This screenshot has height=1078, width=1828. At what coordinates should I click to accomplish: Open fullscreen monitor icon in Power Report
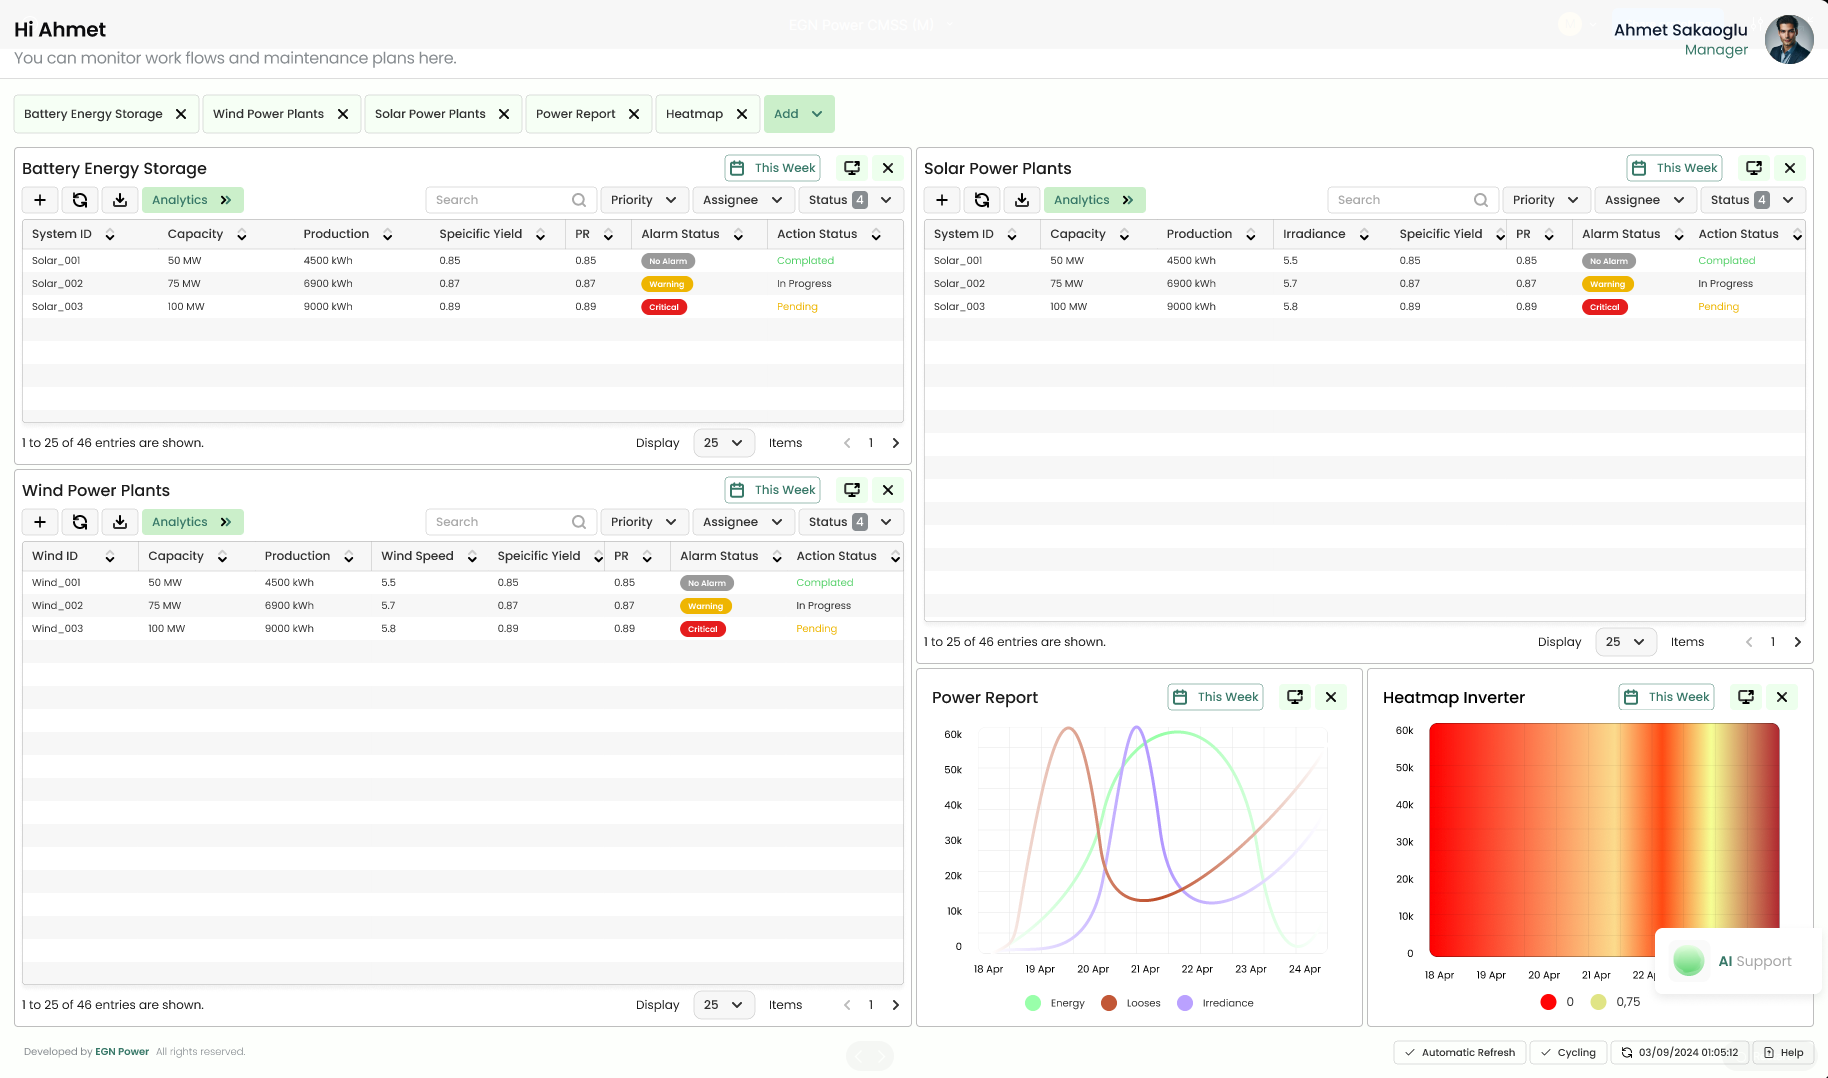coord(1295,697)
